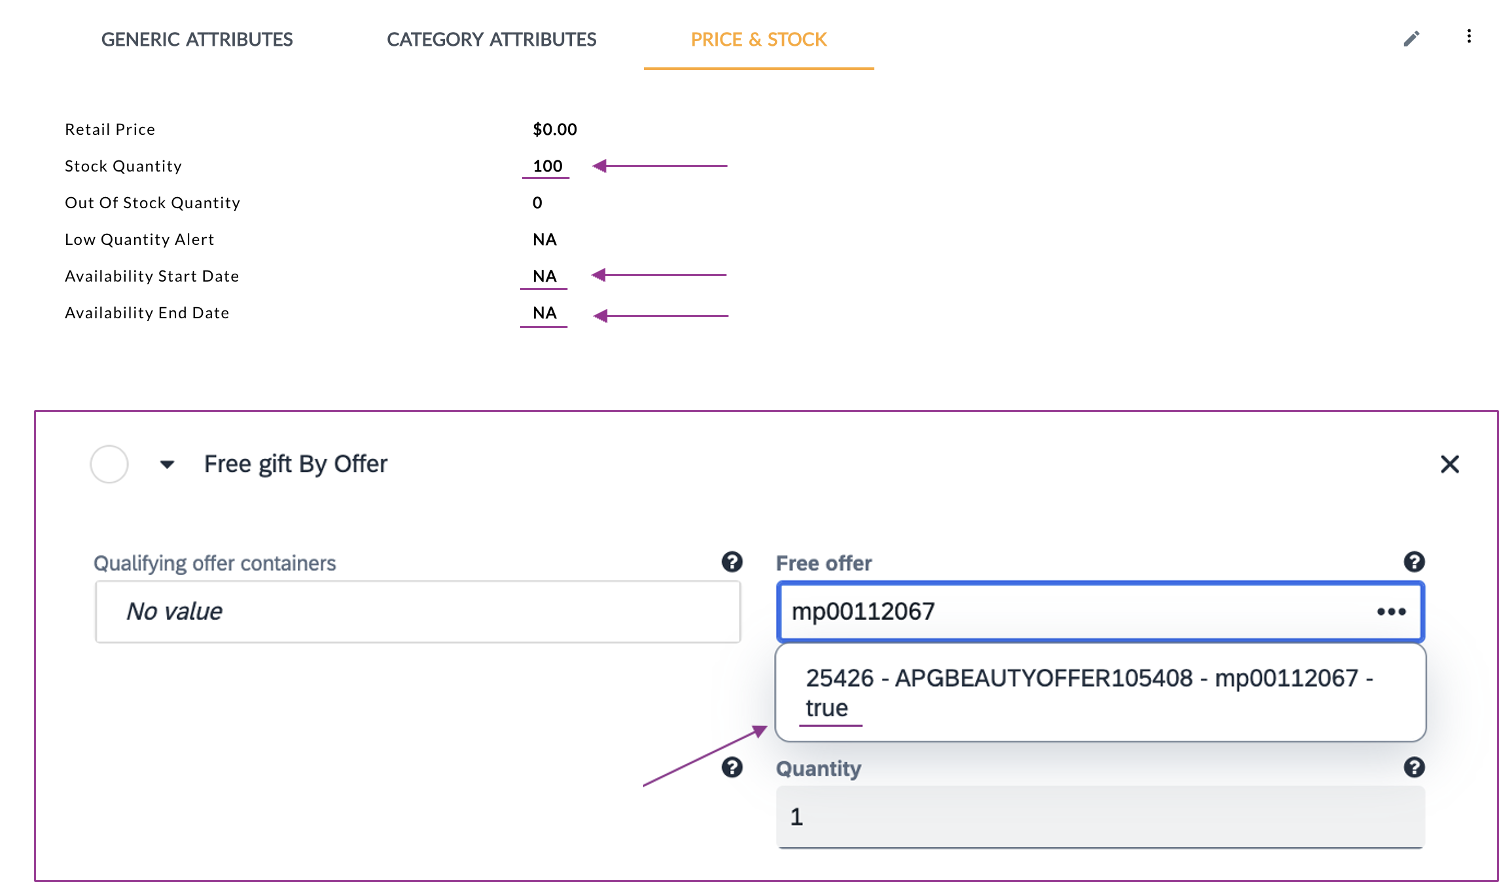The height and width of the screenshot is (886, 1502).
Task: Close the Free gift By Offer panel
Action: 1449,464
